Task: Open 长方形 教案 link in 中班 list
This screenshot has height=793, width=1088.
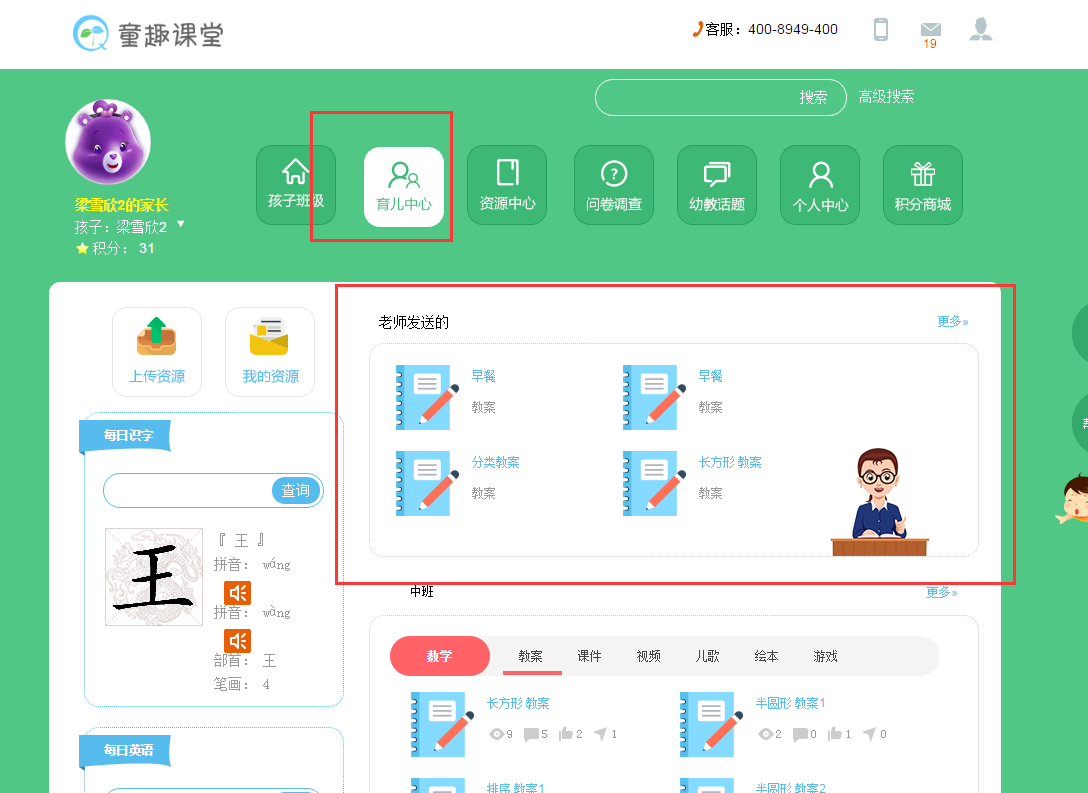Action: 518,704
